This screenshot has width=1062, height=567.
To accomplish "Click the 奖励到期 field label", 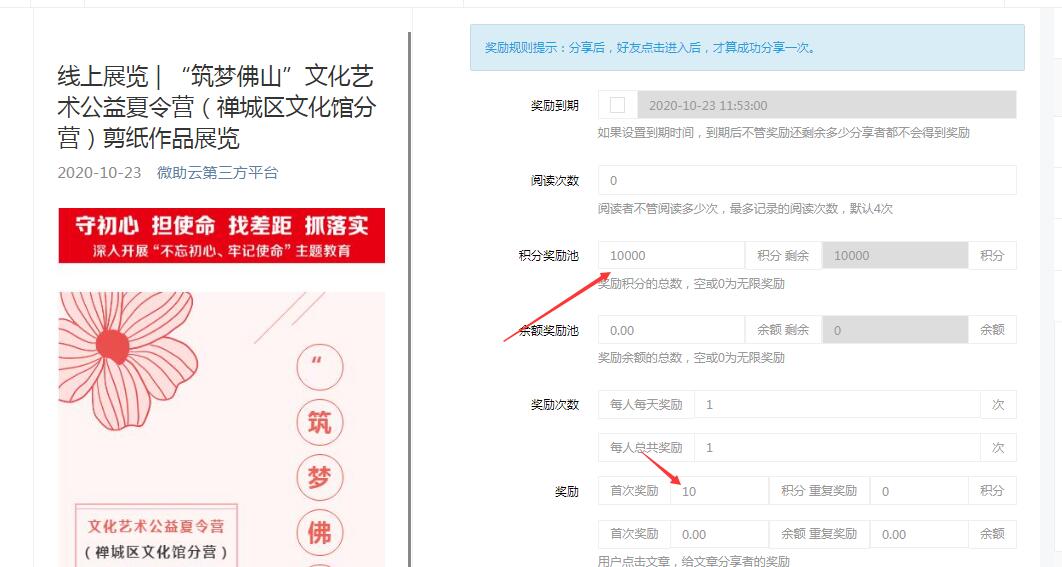I will [x=555, y=105].
